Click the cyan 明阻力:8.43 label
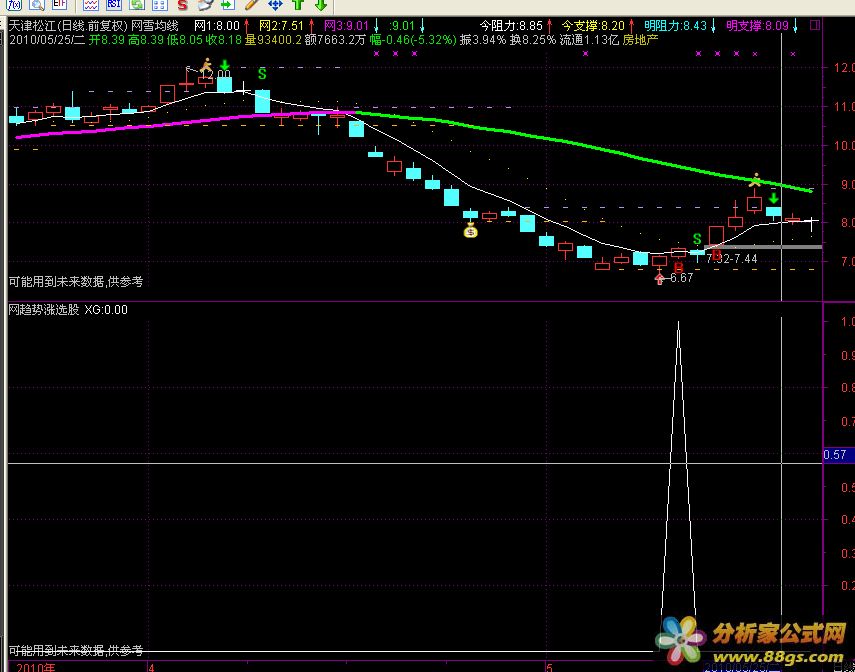This screenshot has width=855, height=672. click(x=676, y=26)
